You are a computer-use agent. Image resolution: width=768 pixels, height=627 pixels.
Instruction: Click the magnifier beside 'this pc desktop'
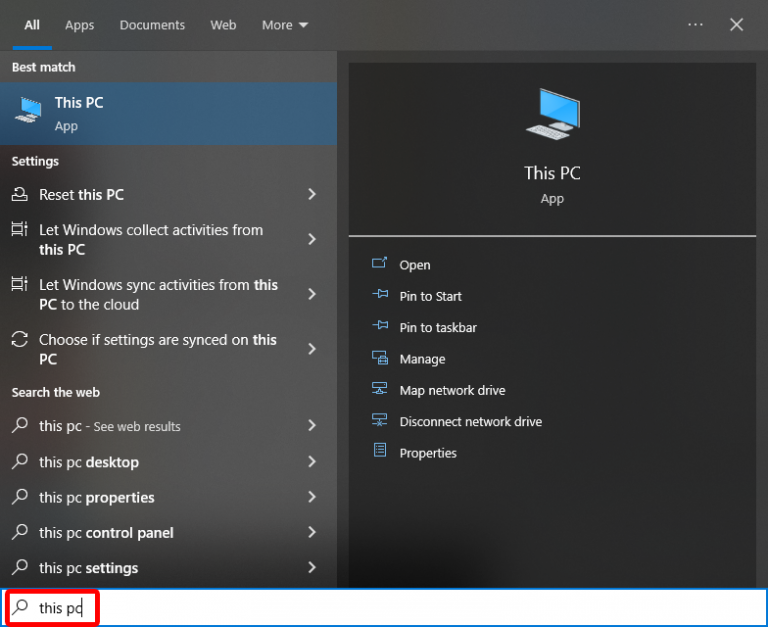click(x=20, y=460)
